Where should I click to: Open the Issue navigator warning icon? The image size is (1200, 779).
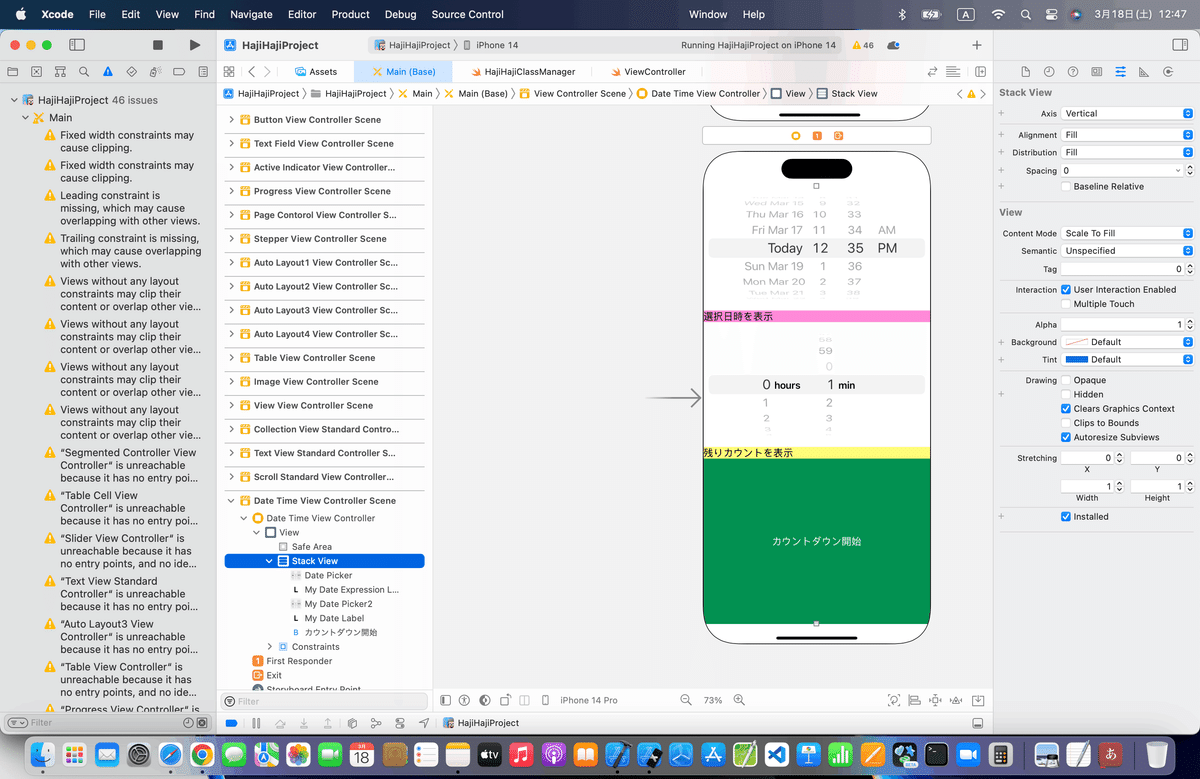coord(108,72)
